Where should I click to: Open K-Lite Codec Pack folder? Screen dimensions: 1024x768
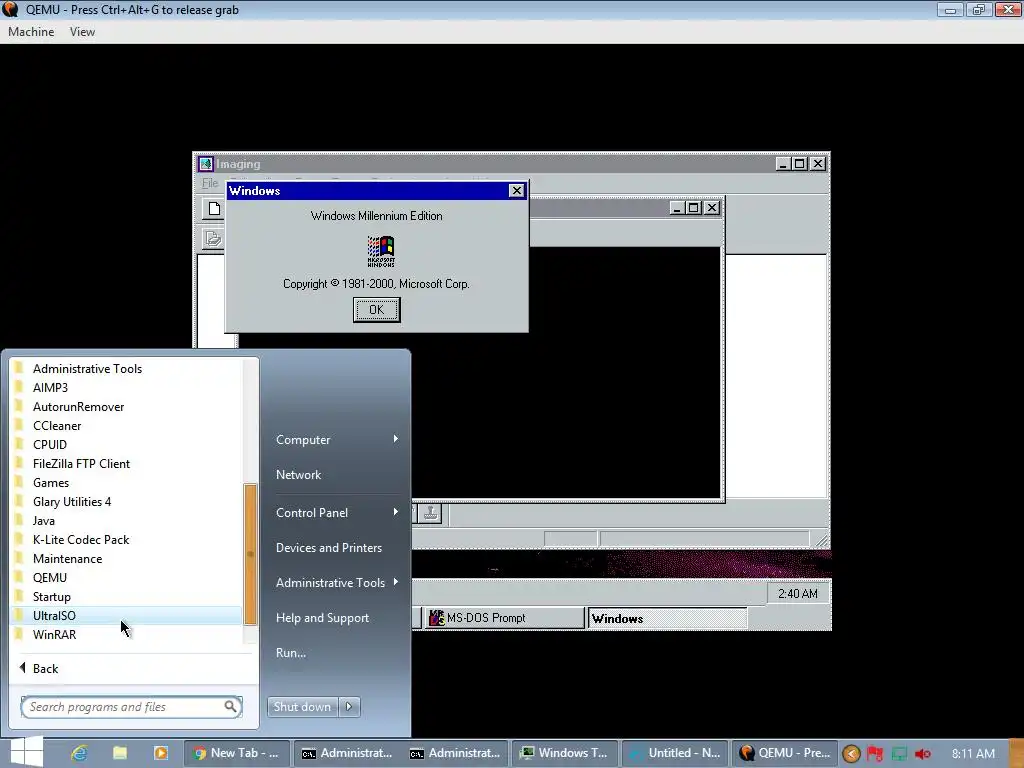(127, 539)
